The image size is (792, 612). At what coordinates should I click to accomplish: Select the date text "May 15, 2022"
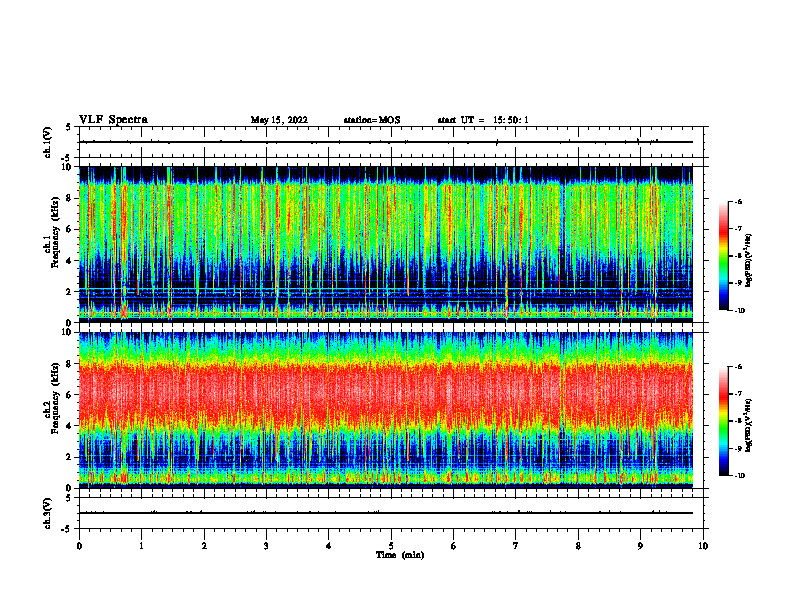(x=279, y=120)
